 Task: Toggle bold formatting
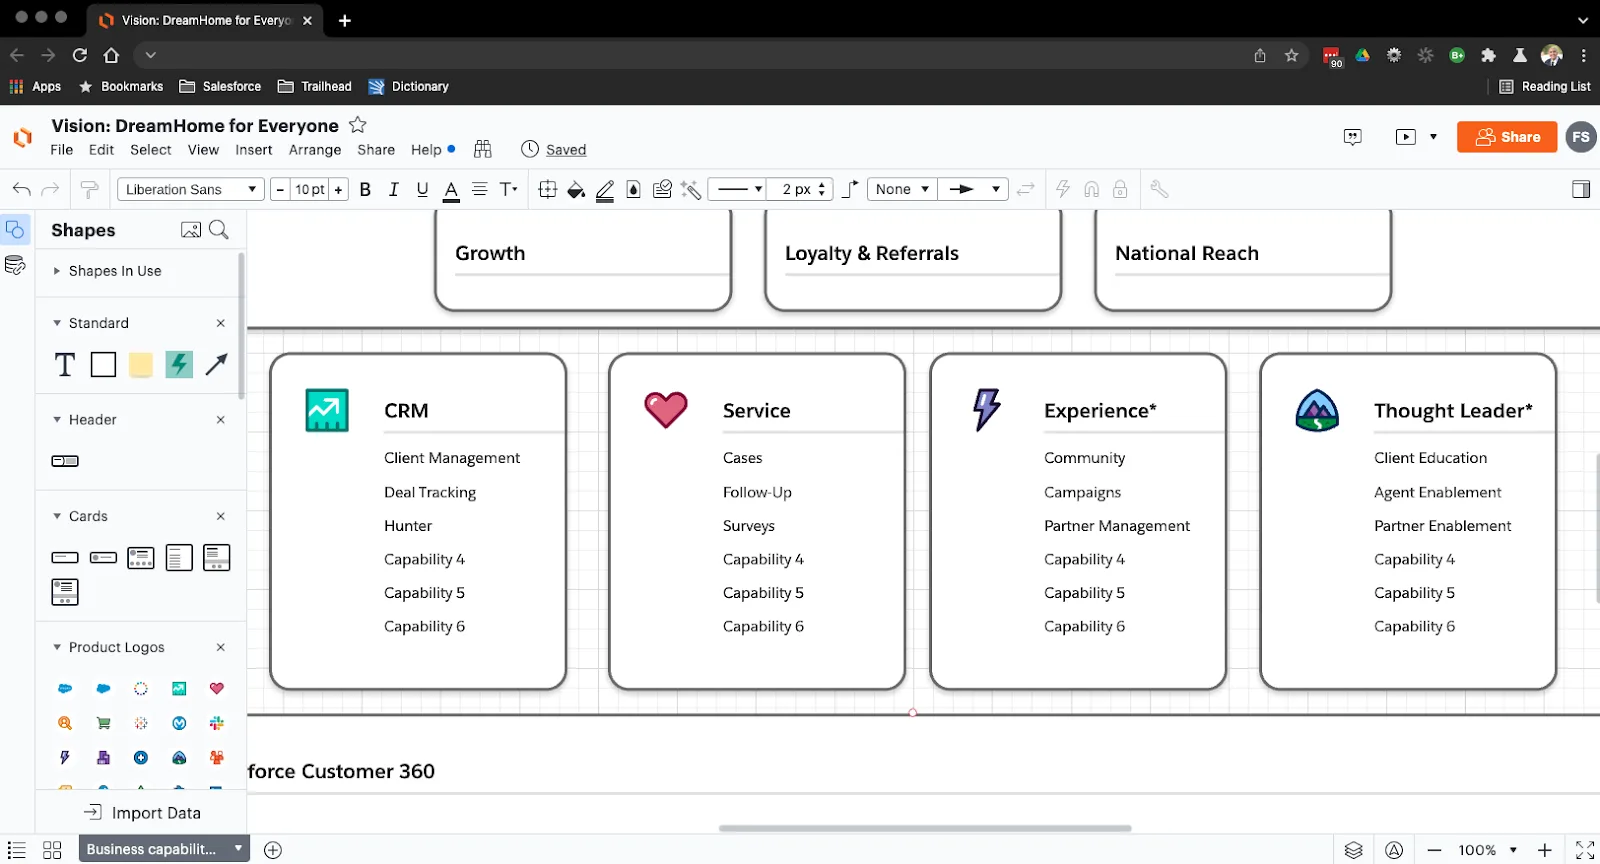365,189
